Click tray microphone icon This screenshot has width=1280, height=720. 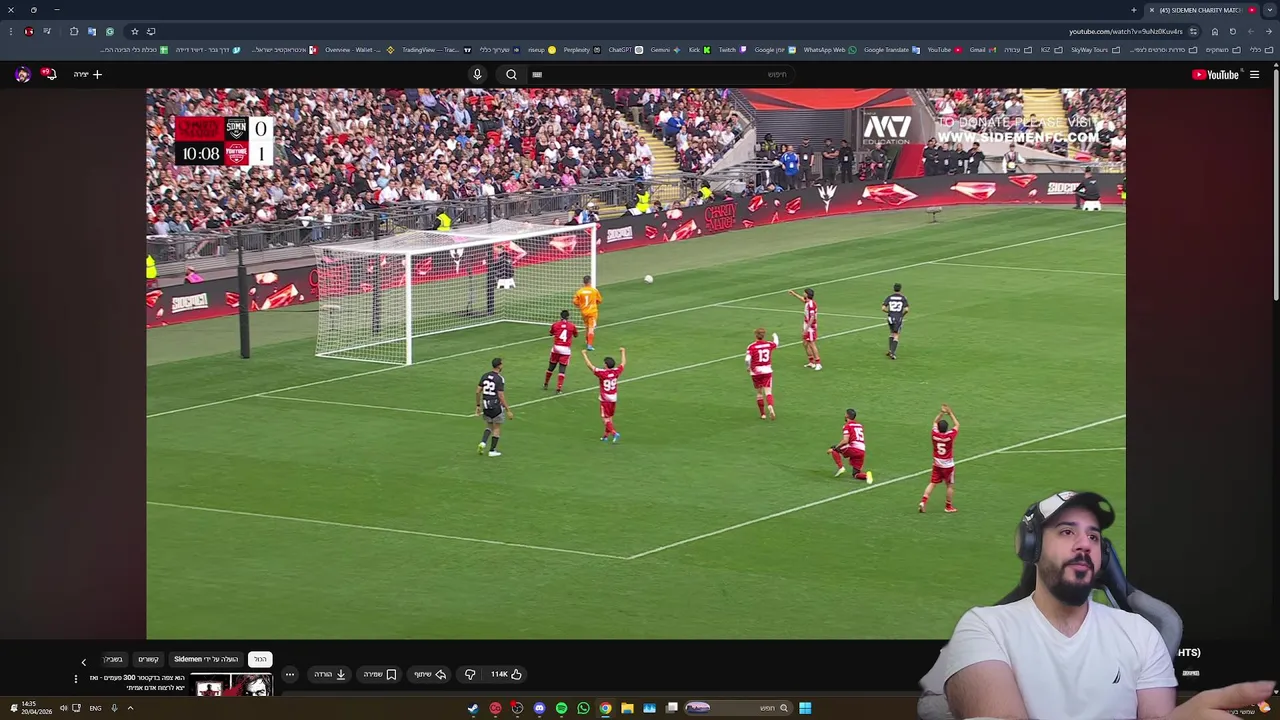point(114,708)
